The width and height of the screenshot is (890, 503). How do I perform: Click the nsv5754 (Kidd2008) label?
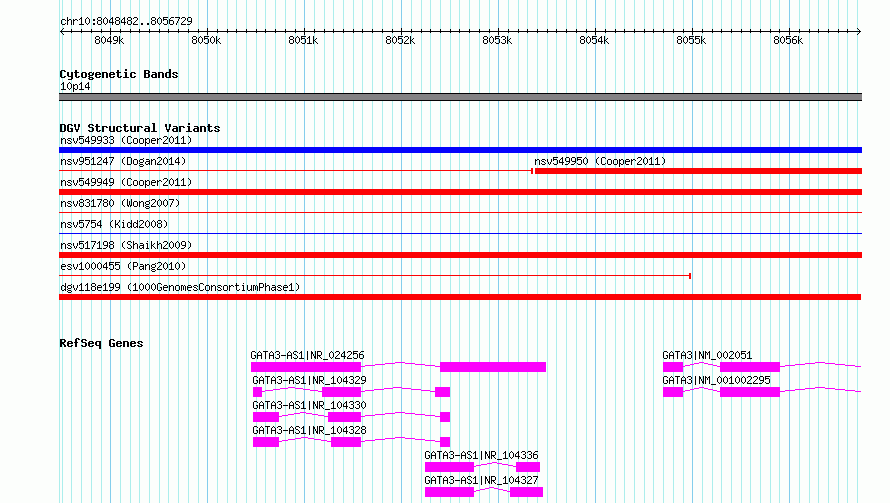[x=114, y=224]
